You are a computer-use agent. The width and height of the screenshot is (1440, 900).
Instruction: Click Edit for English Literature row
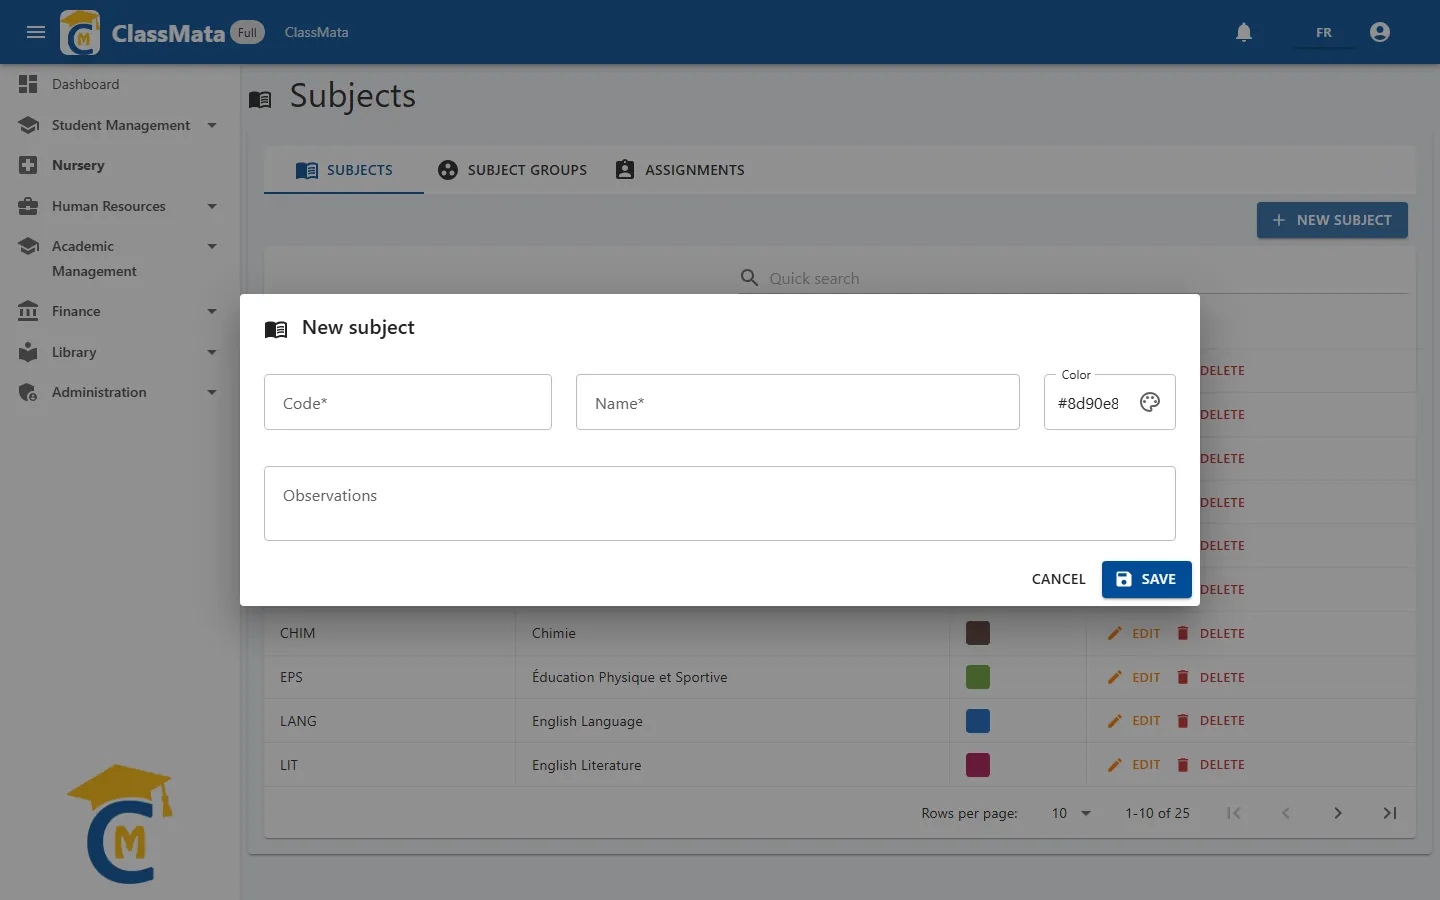point(1135,765)
